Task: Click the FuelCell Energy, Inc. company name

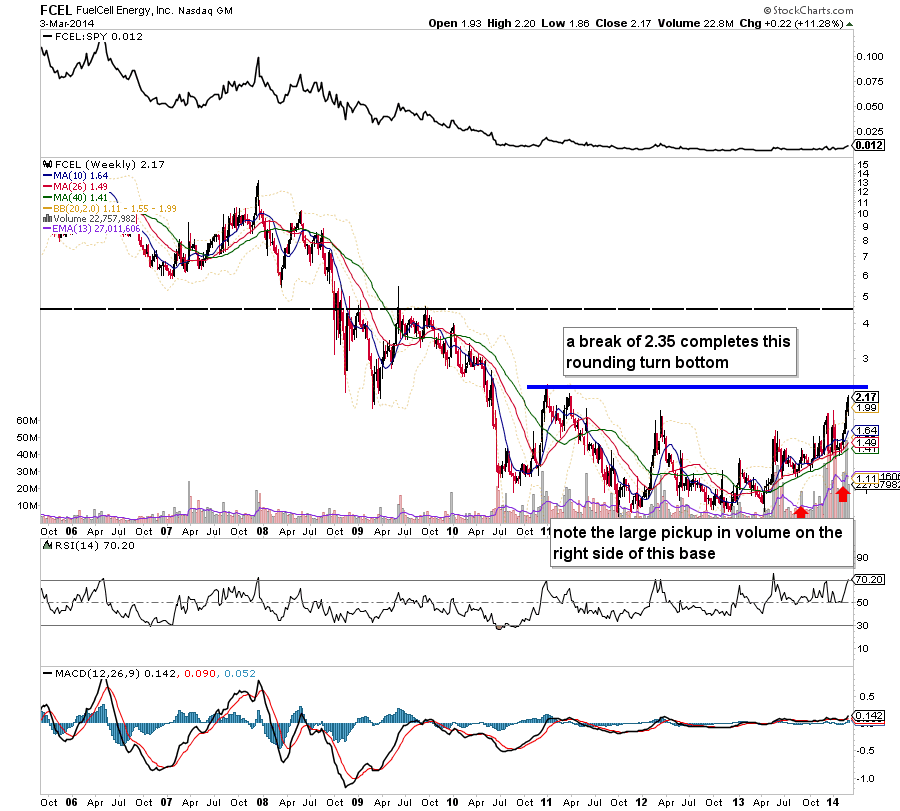Action: 125,10
